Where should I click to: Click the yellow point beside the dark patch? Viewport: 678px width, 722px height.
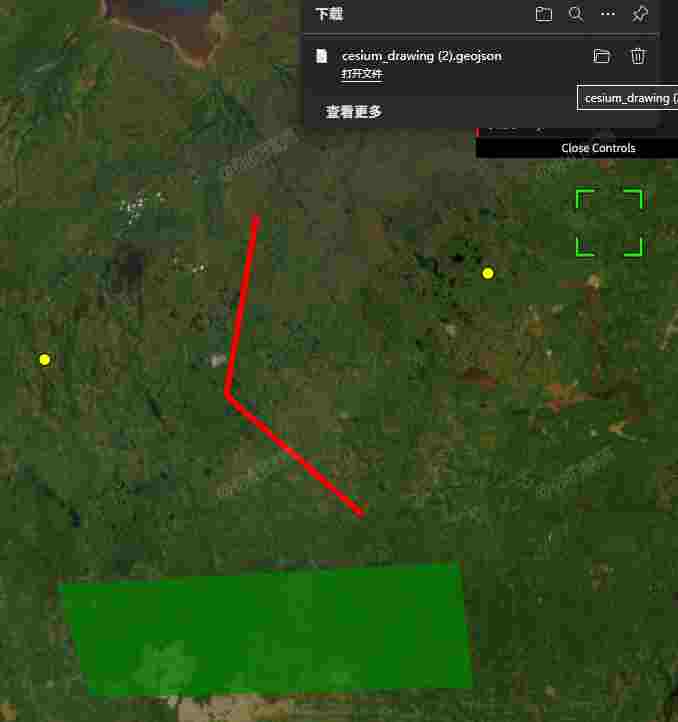45,359
